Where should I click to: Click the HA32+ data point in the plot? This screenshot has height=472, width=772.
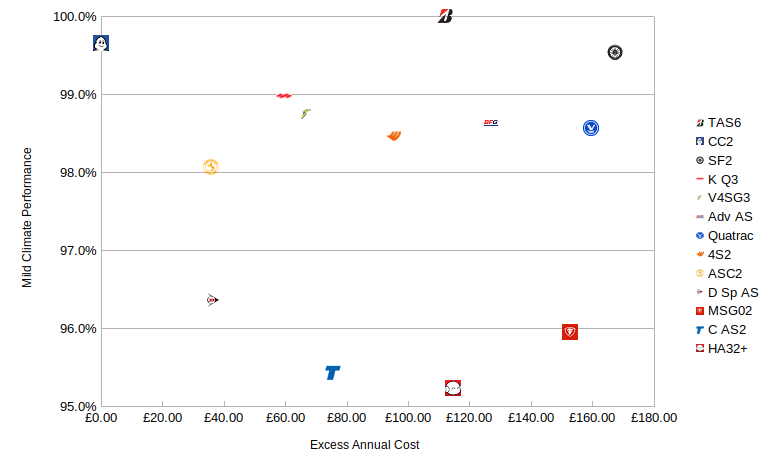[x=453, y=388]
